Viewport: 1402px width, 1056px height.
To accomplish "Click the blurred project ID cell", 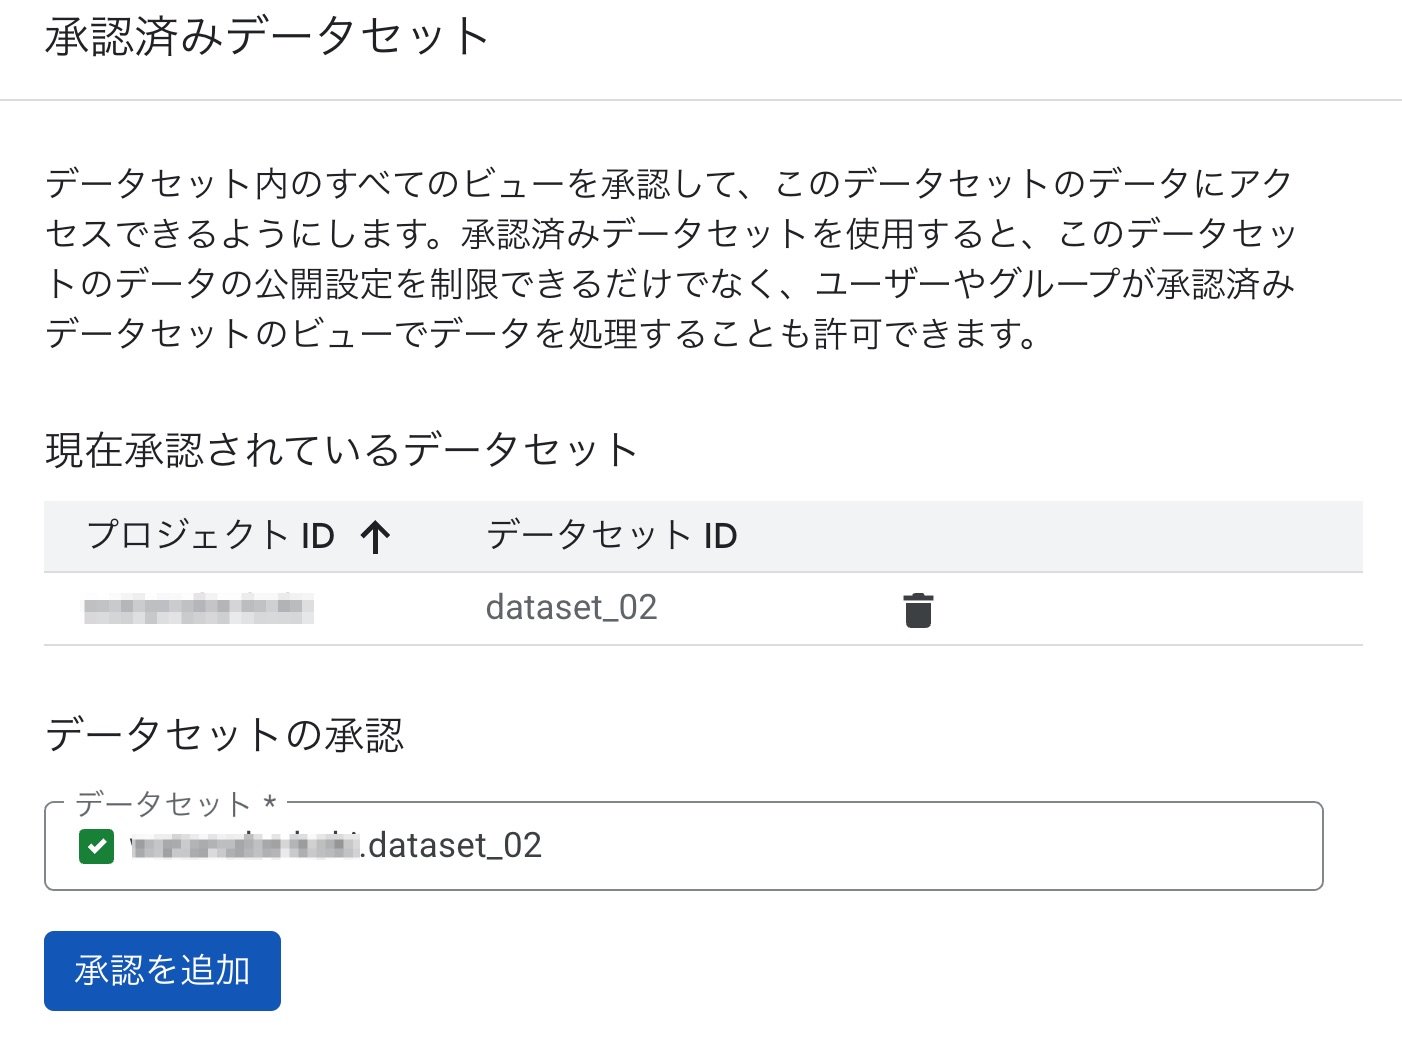I will click(x=199, y=608).
